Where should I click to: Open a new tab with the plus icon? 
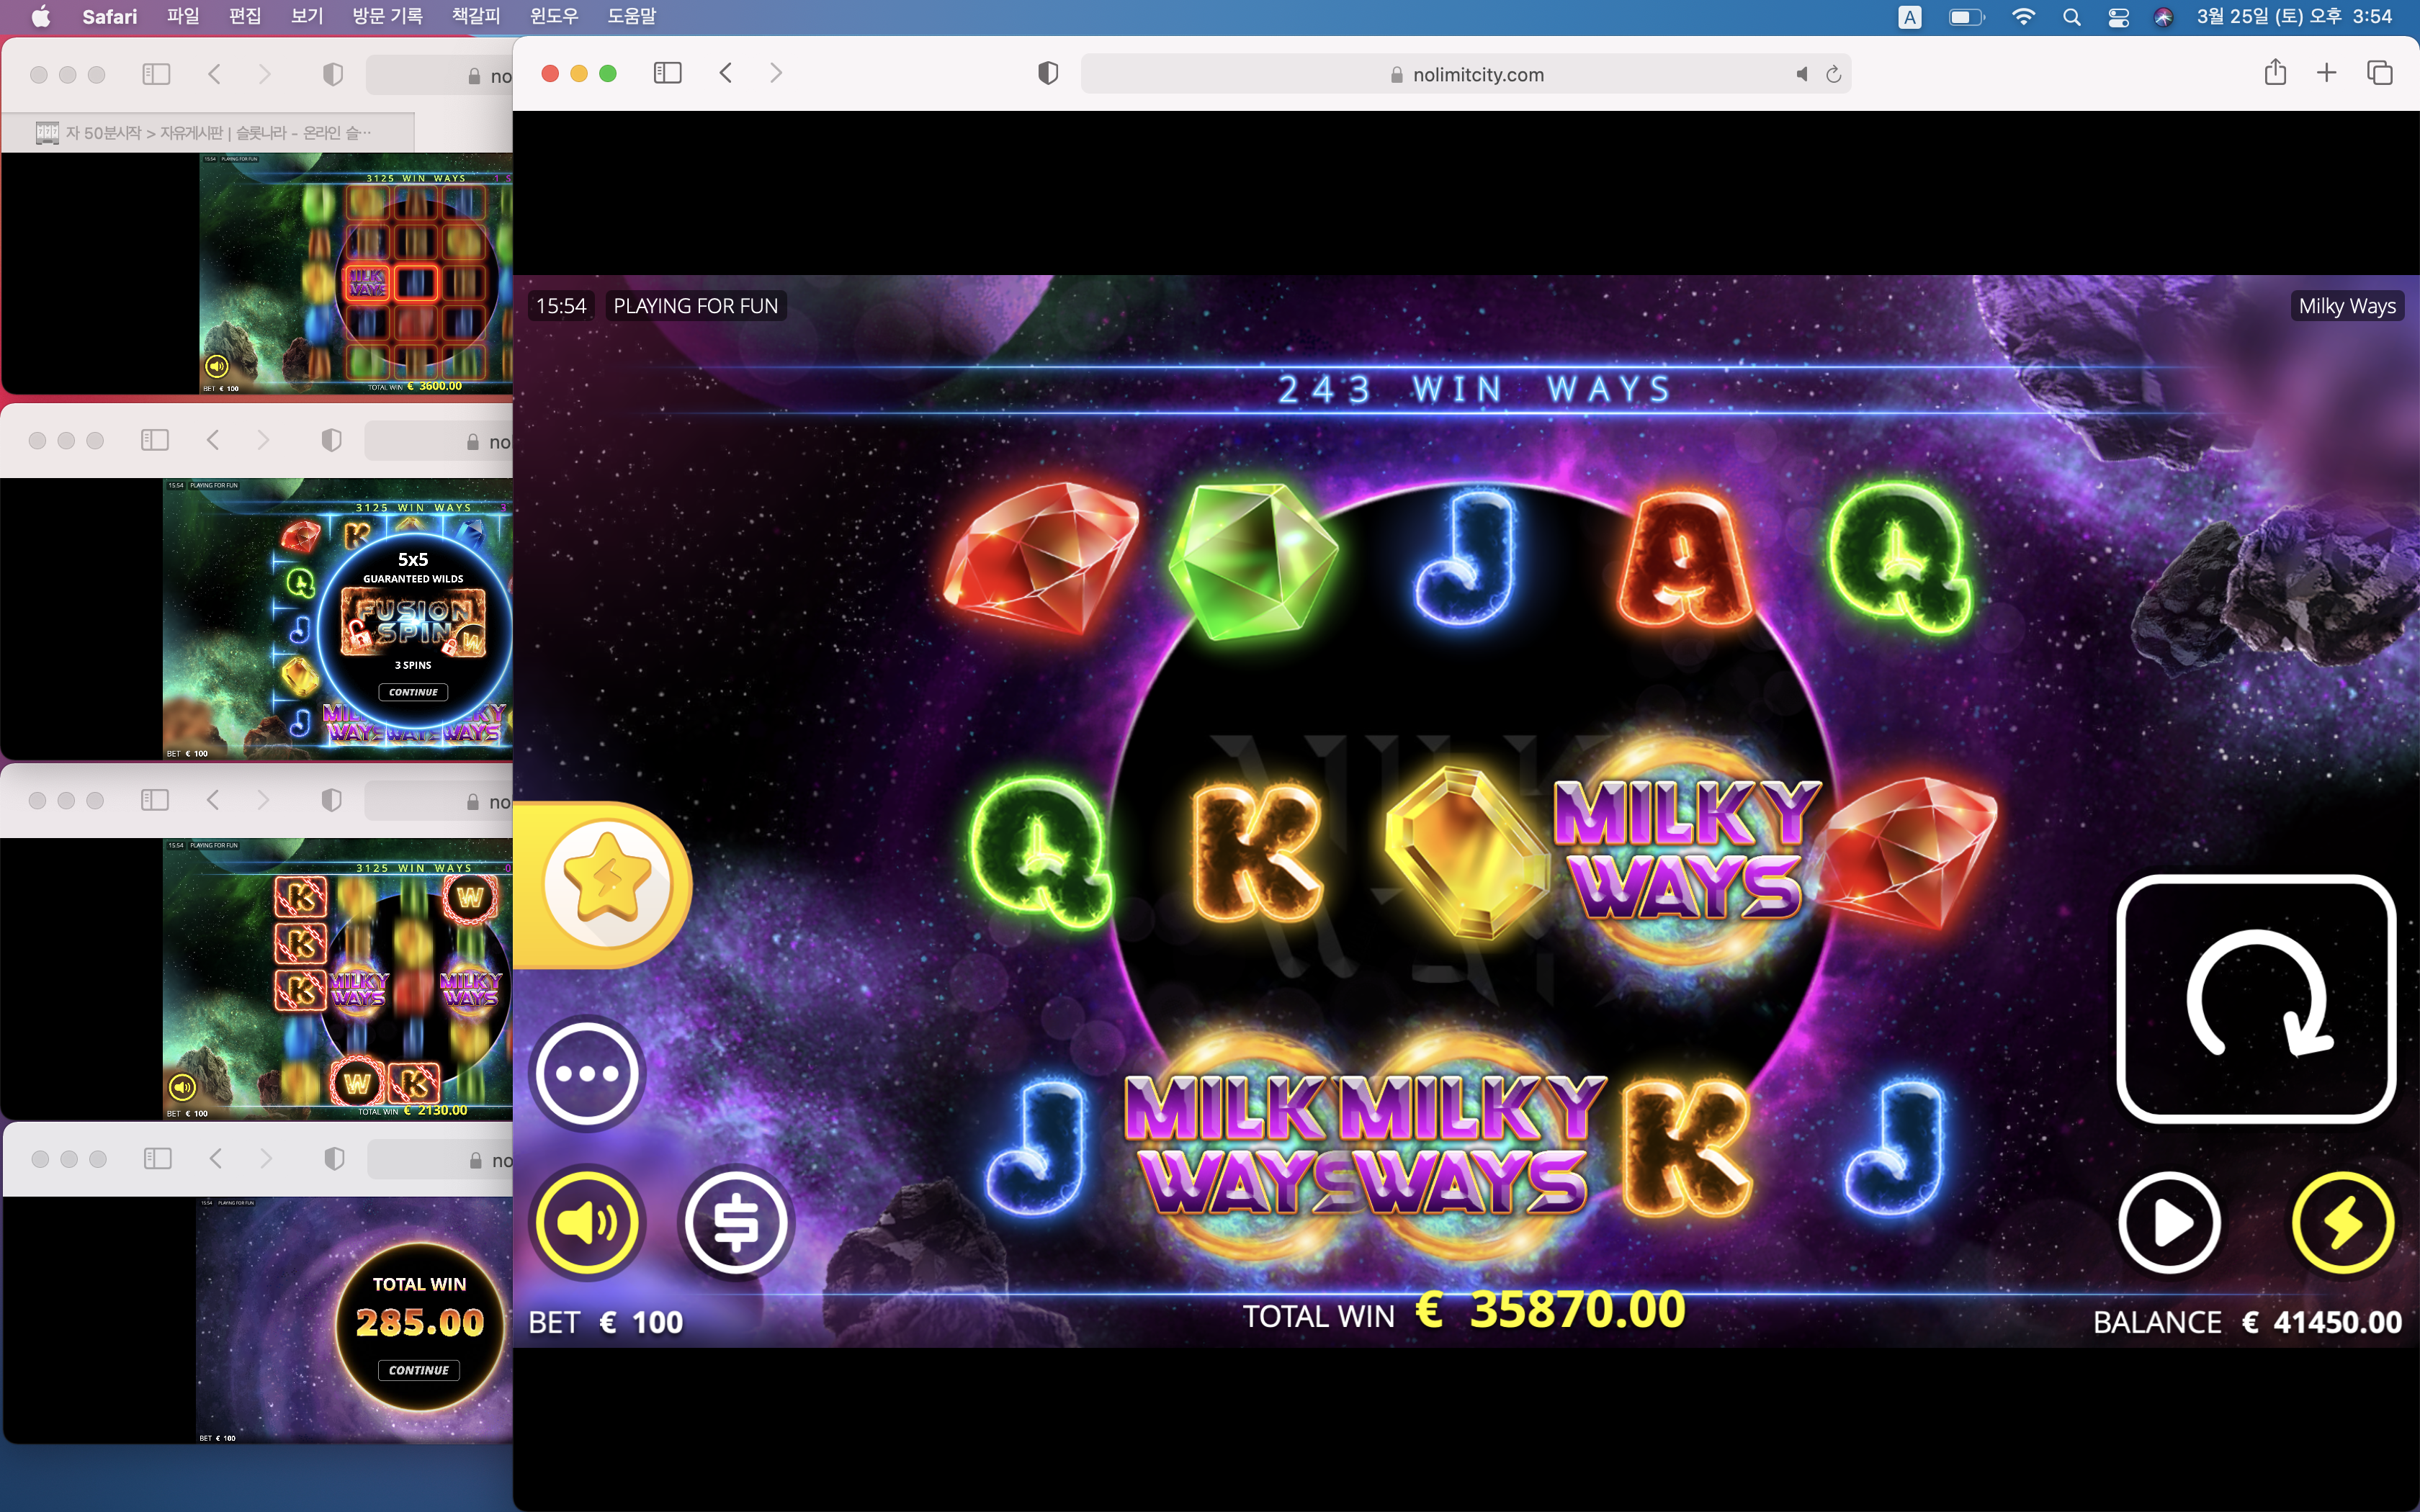click(2326, 72)
